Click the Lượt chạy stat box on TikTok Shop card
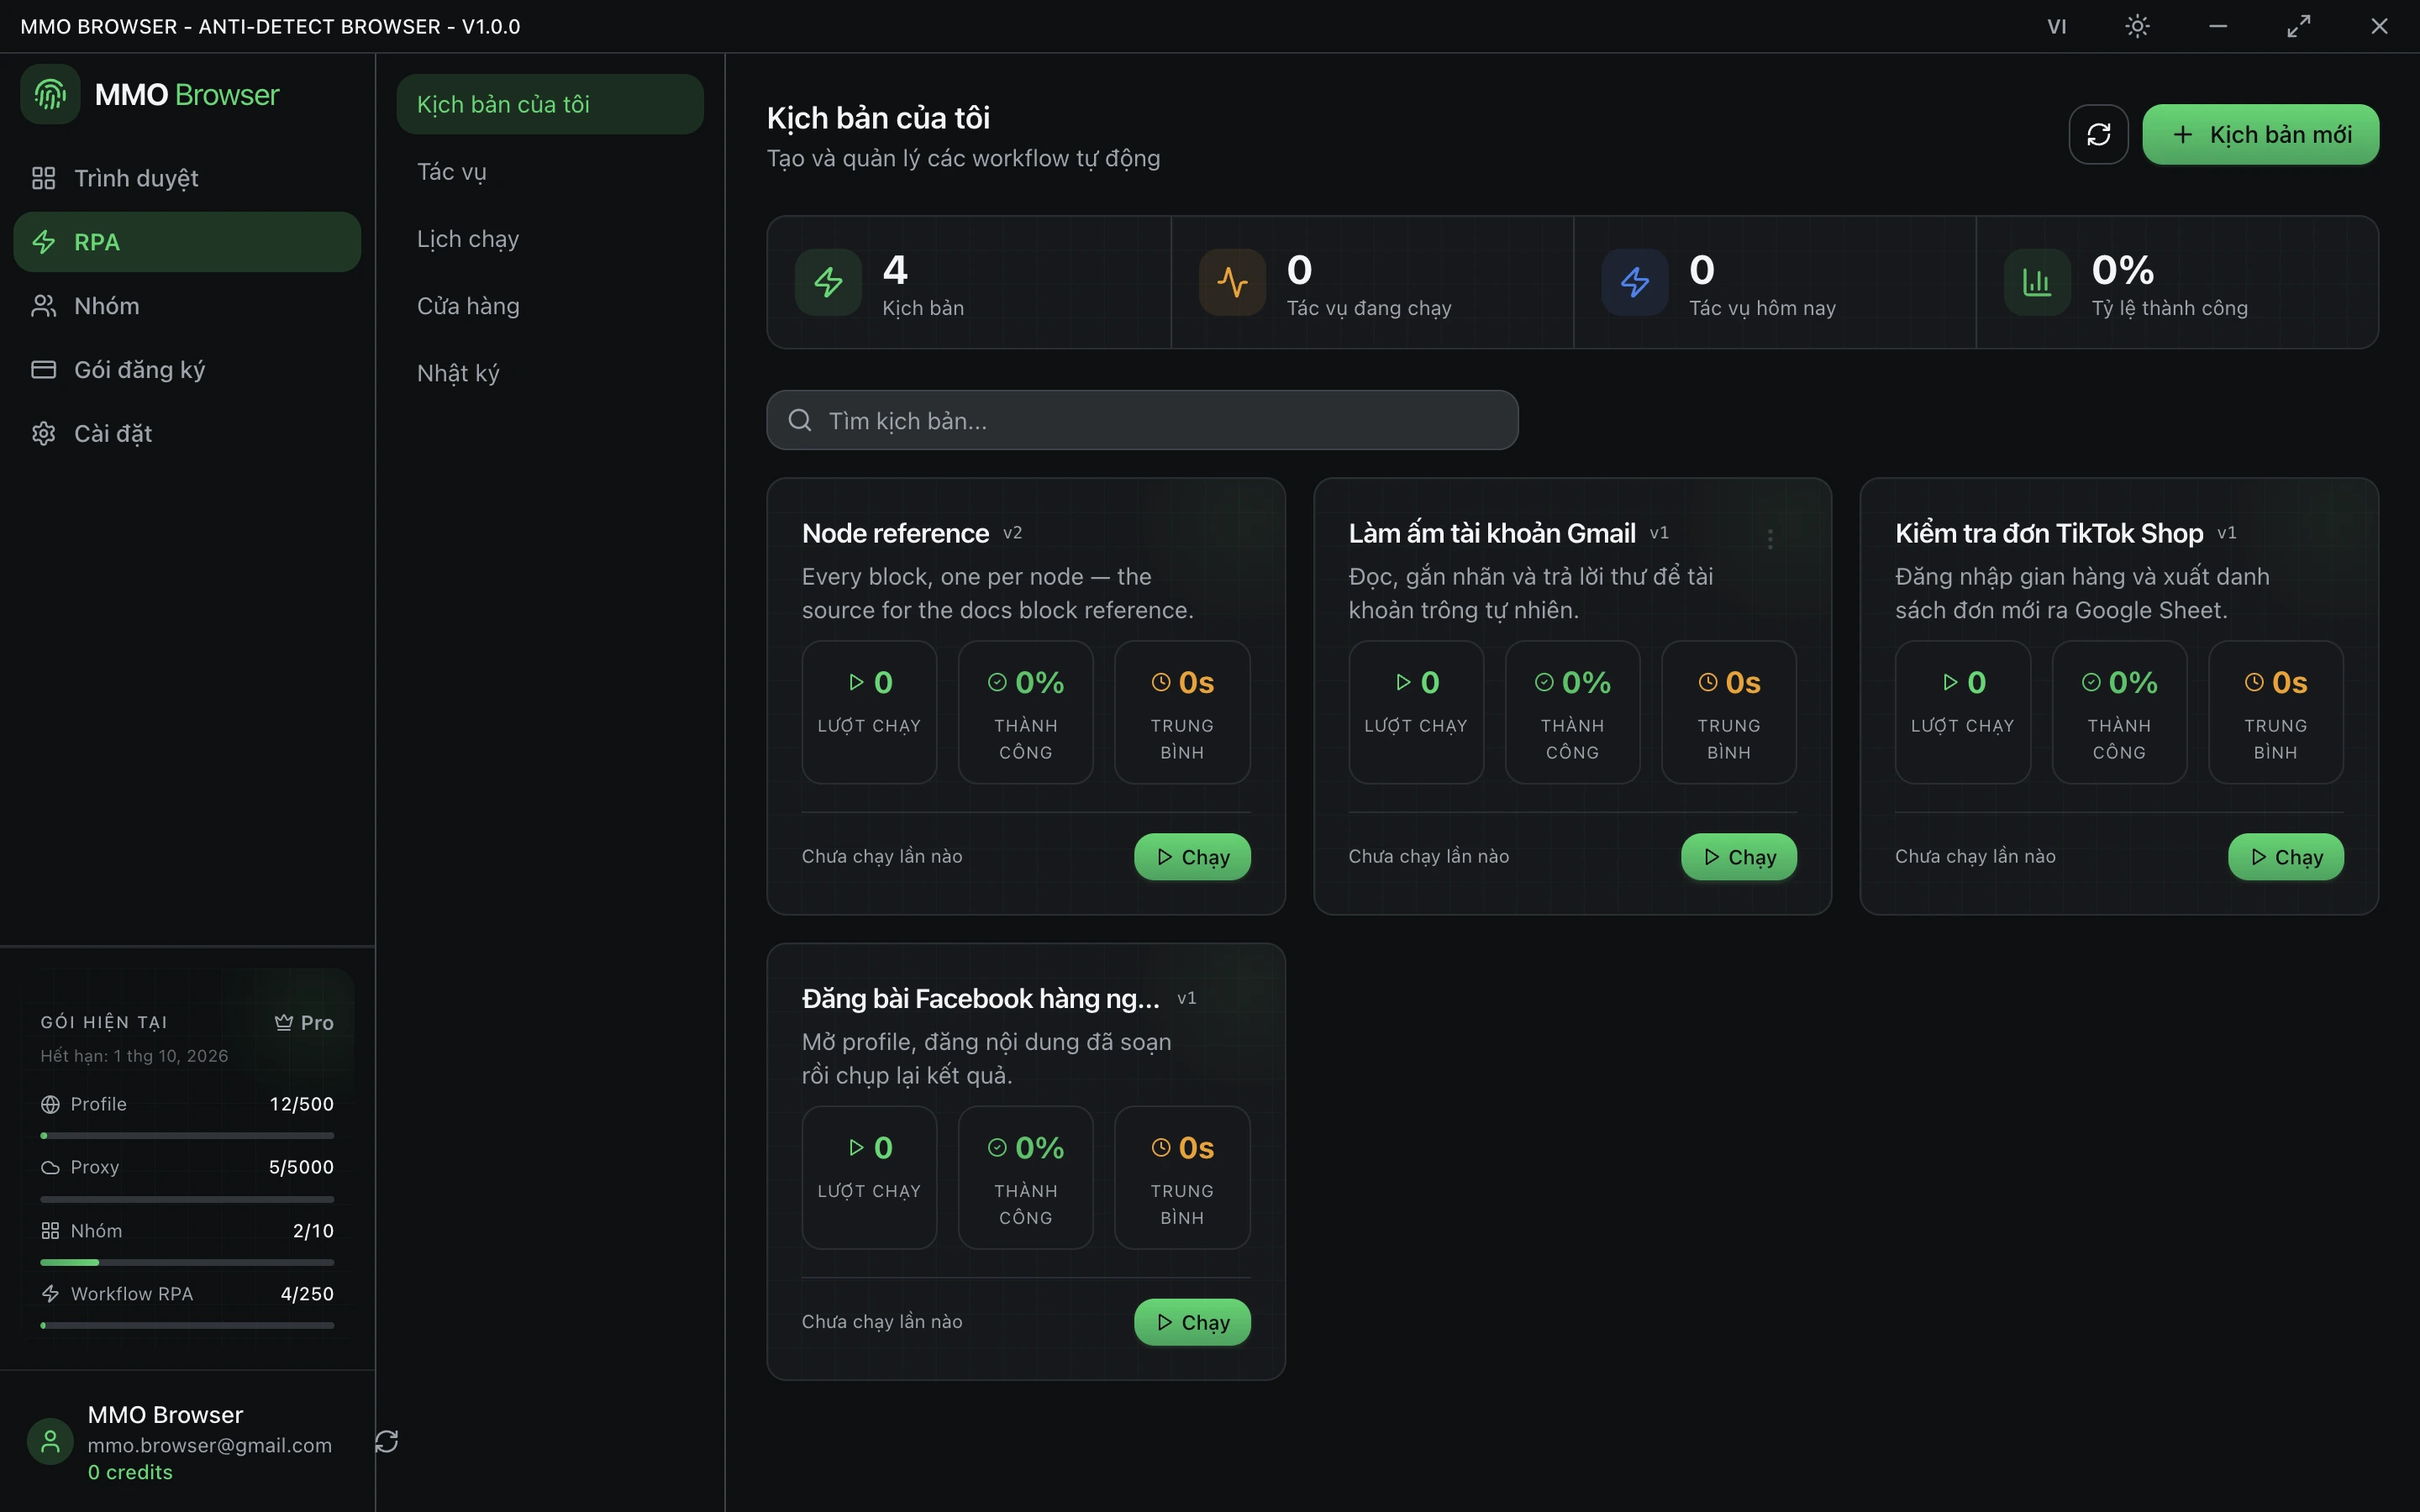2420x1512 pixels. [1962, 712]
